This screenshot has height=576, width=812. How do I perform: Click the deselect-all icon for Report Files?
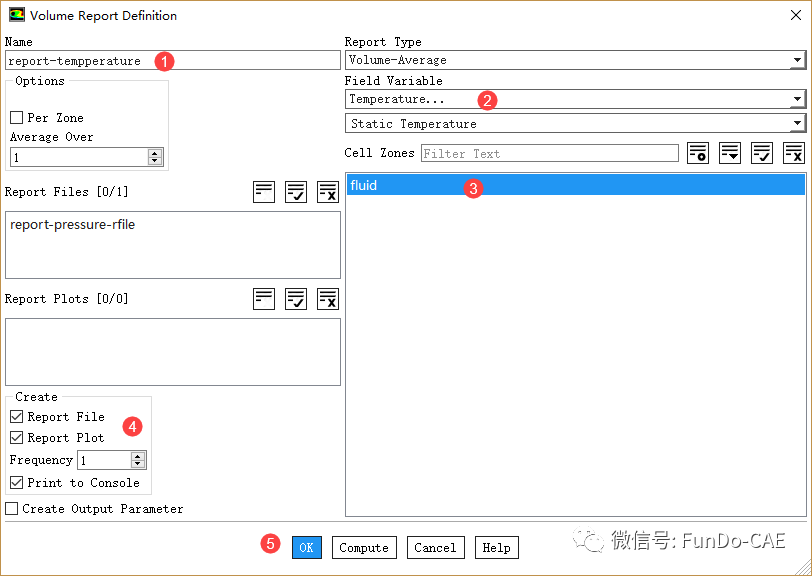[328, 192]
